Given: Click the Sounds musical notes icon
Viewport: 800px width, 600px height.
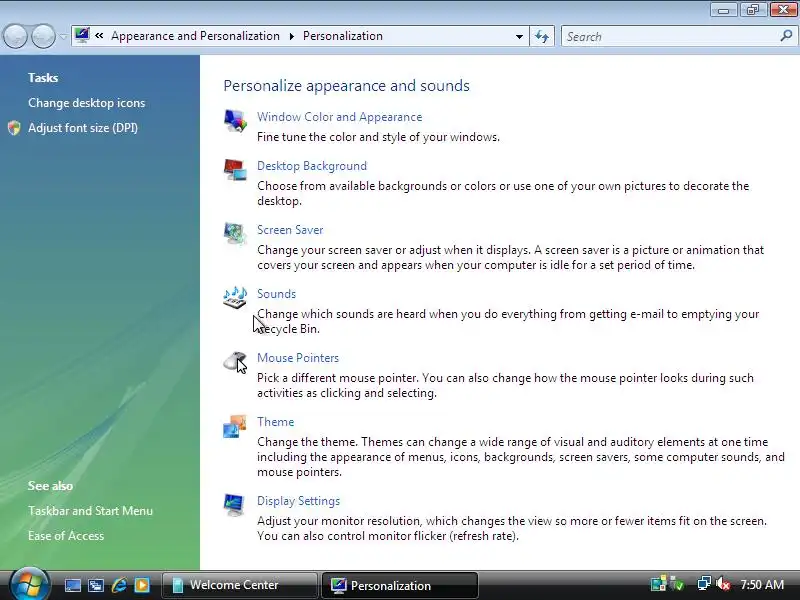Looking at the screenshot, I should point(235,297).
